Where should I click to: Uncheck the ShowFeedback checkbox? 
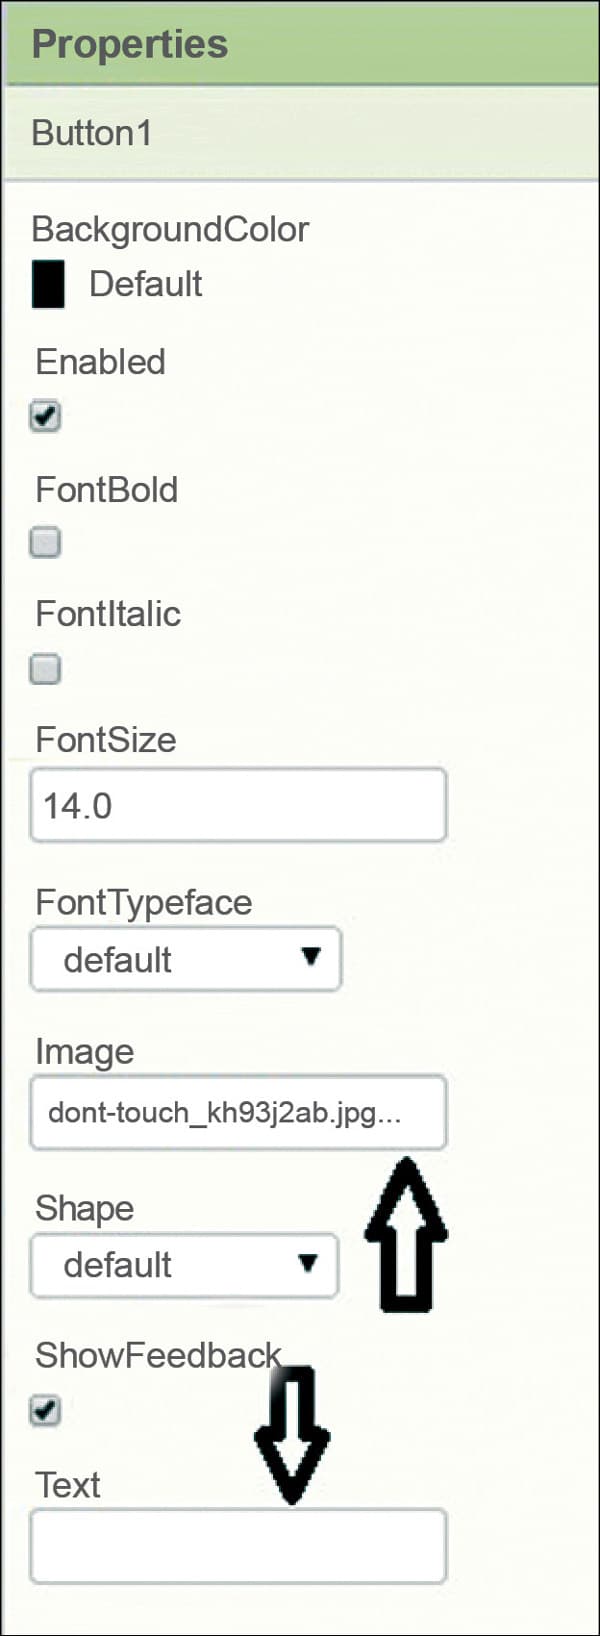[x=45, y=1411]
